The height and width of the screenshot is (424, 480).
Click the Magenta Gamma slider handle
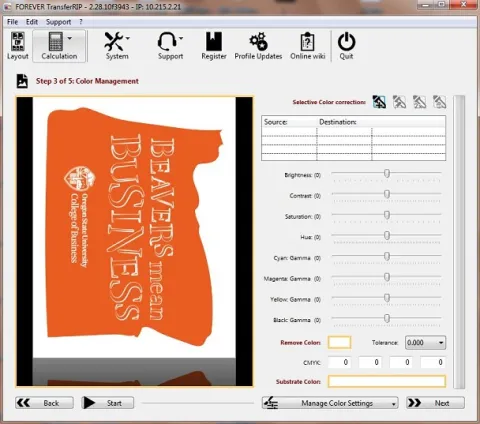click(x=387, y=277)
